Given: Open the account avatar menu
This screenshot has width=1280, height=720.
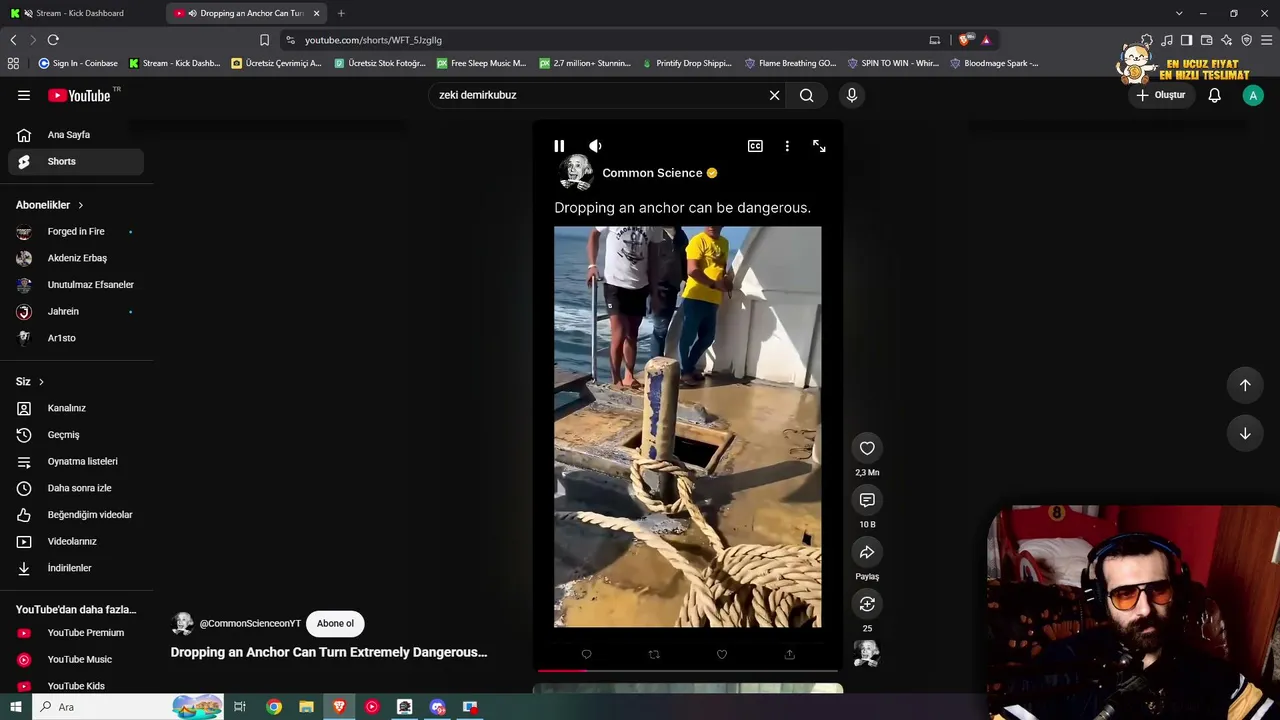Looking at the screenshot, I should point(1253,95).
